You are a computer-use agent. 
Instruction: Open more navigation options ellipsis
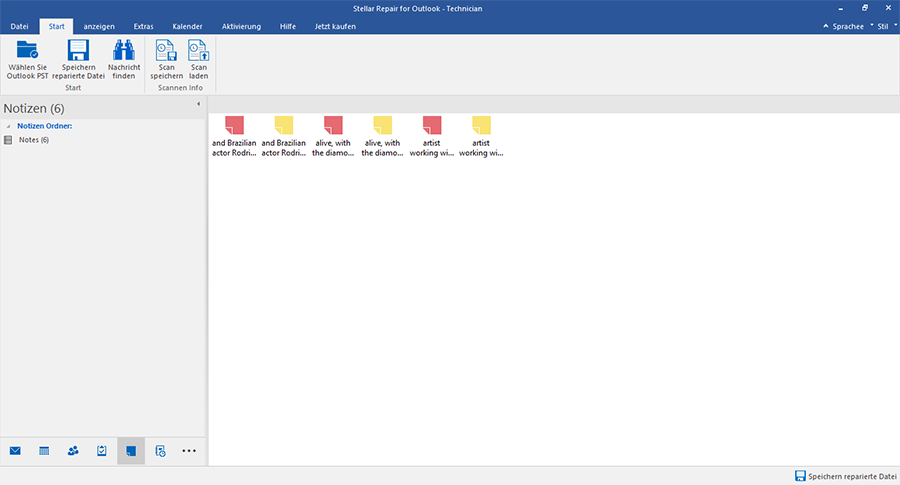tap(189, 451)
